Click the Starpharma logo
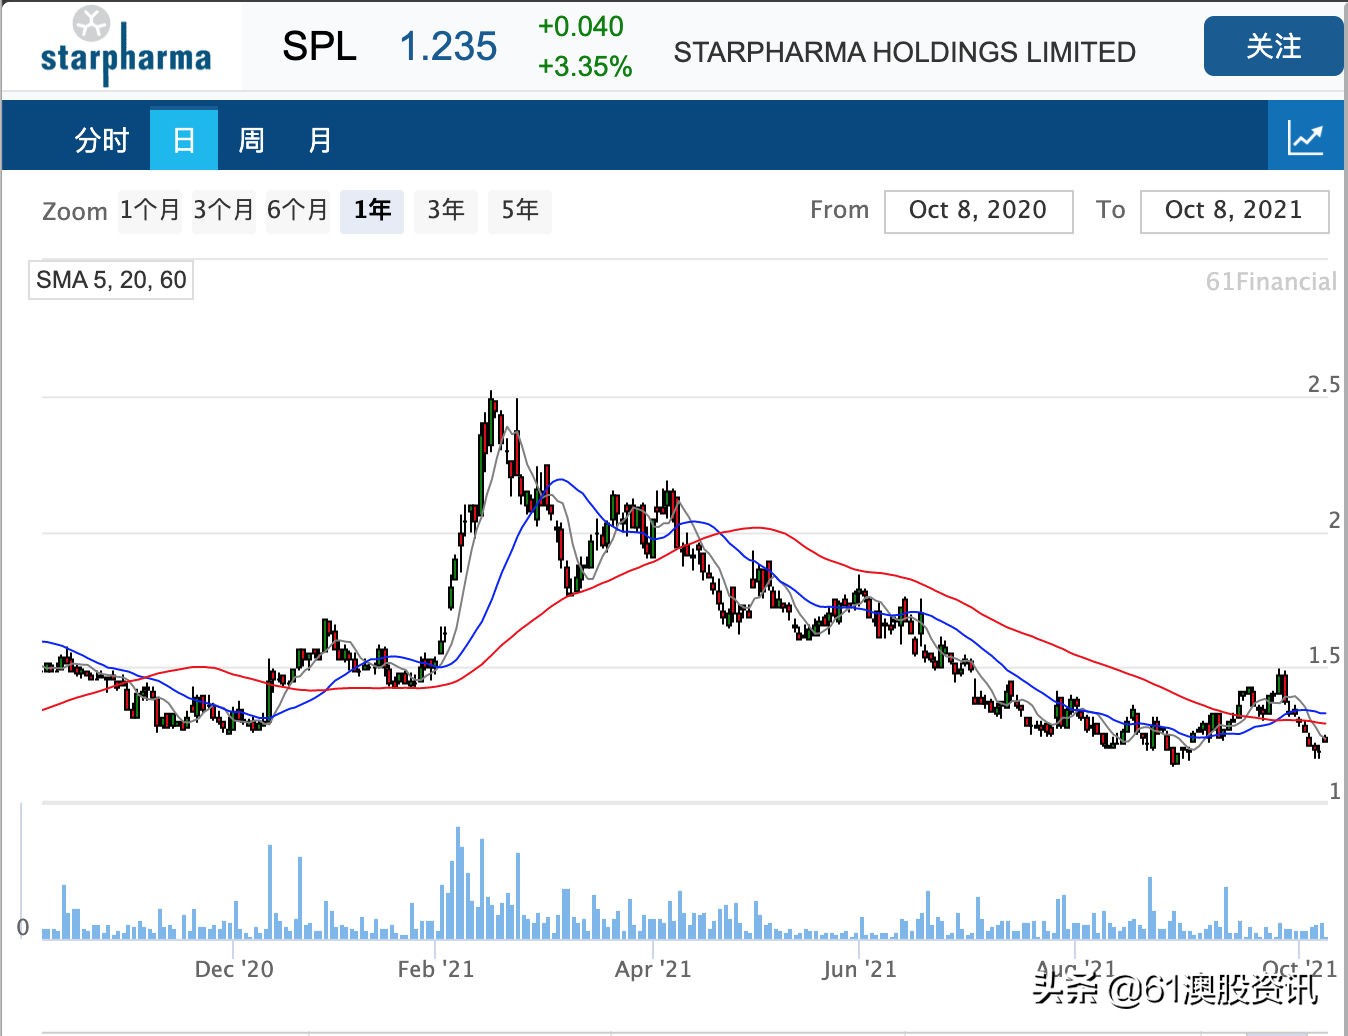The height and width of the screenshot is (1036, 1348). [x=125, y=47]
